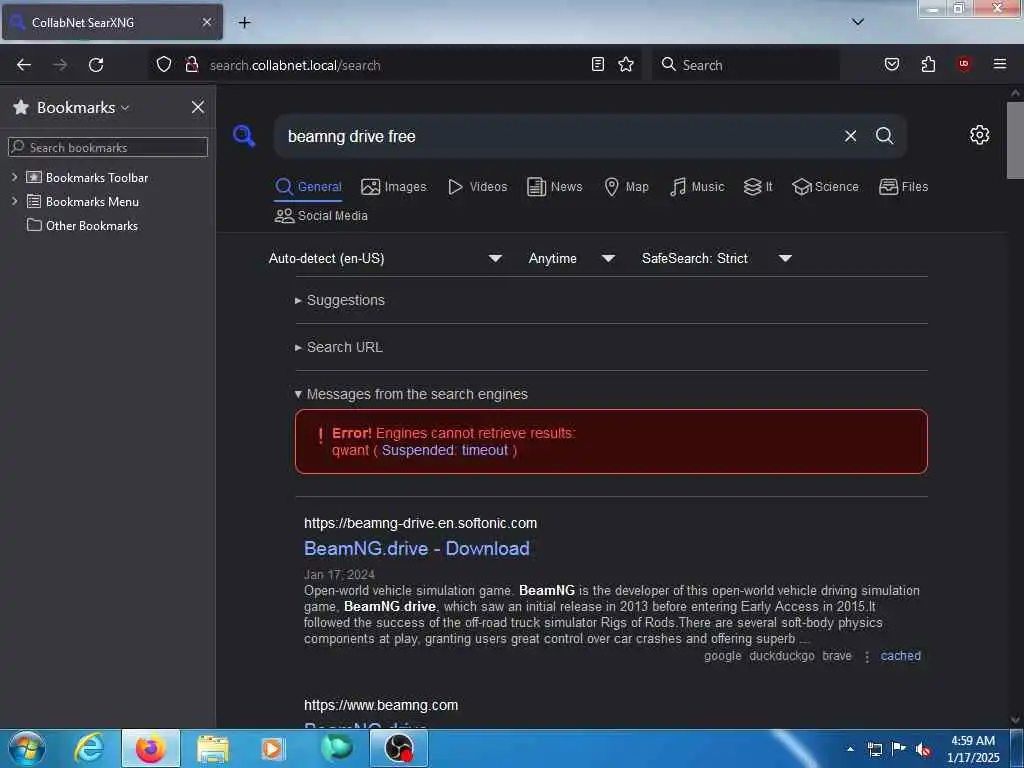Open SearXNG preferences gear
Viewport: 1024px width, 768px height.
(979, 135)
